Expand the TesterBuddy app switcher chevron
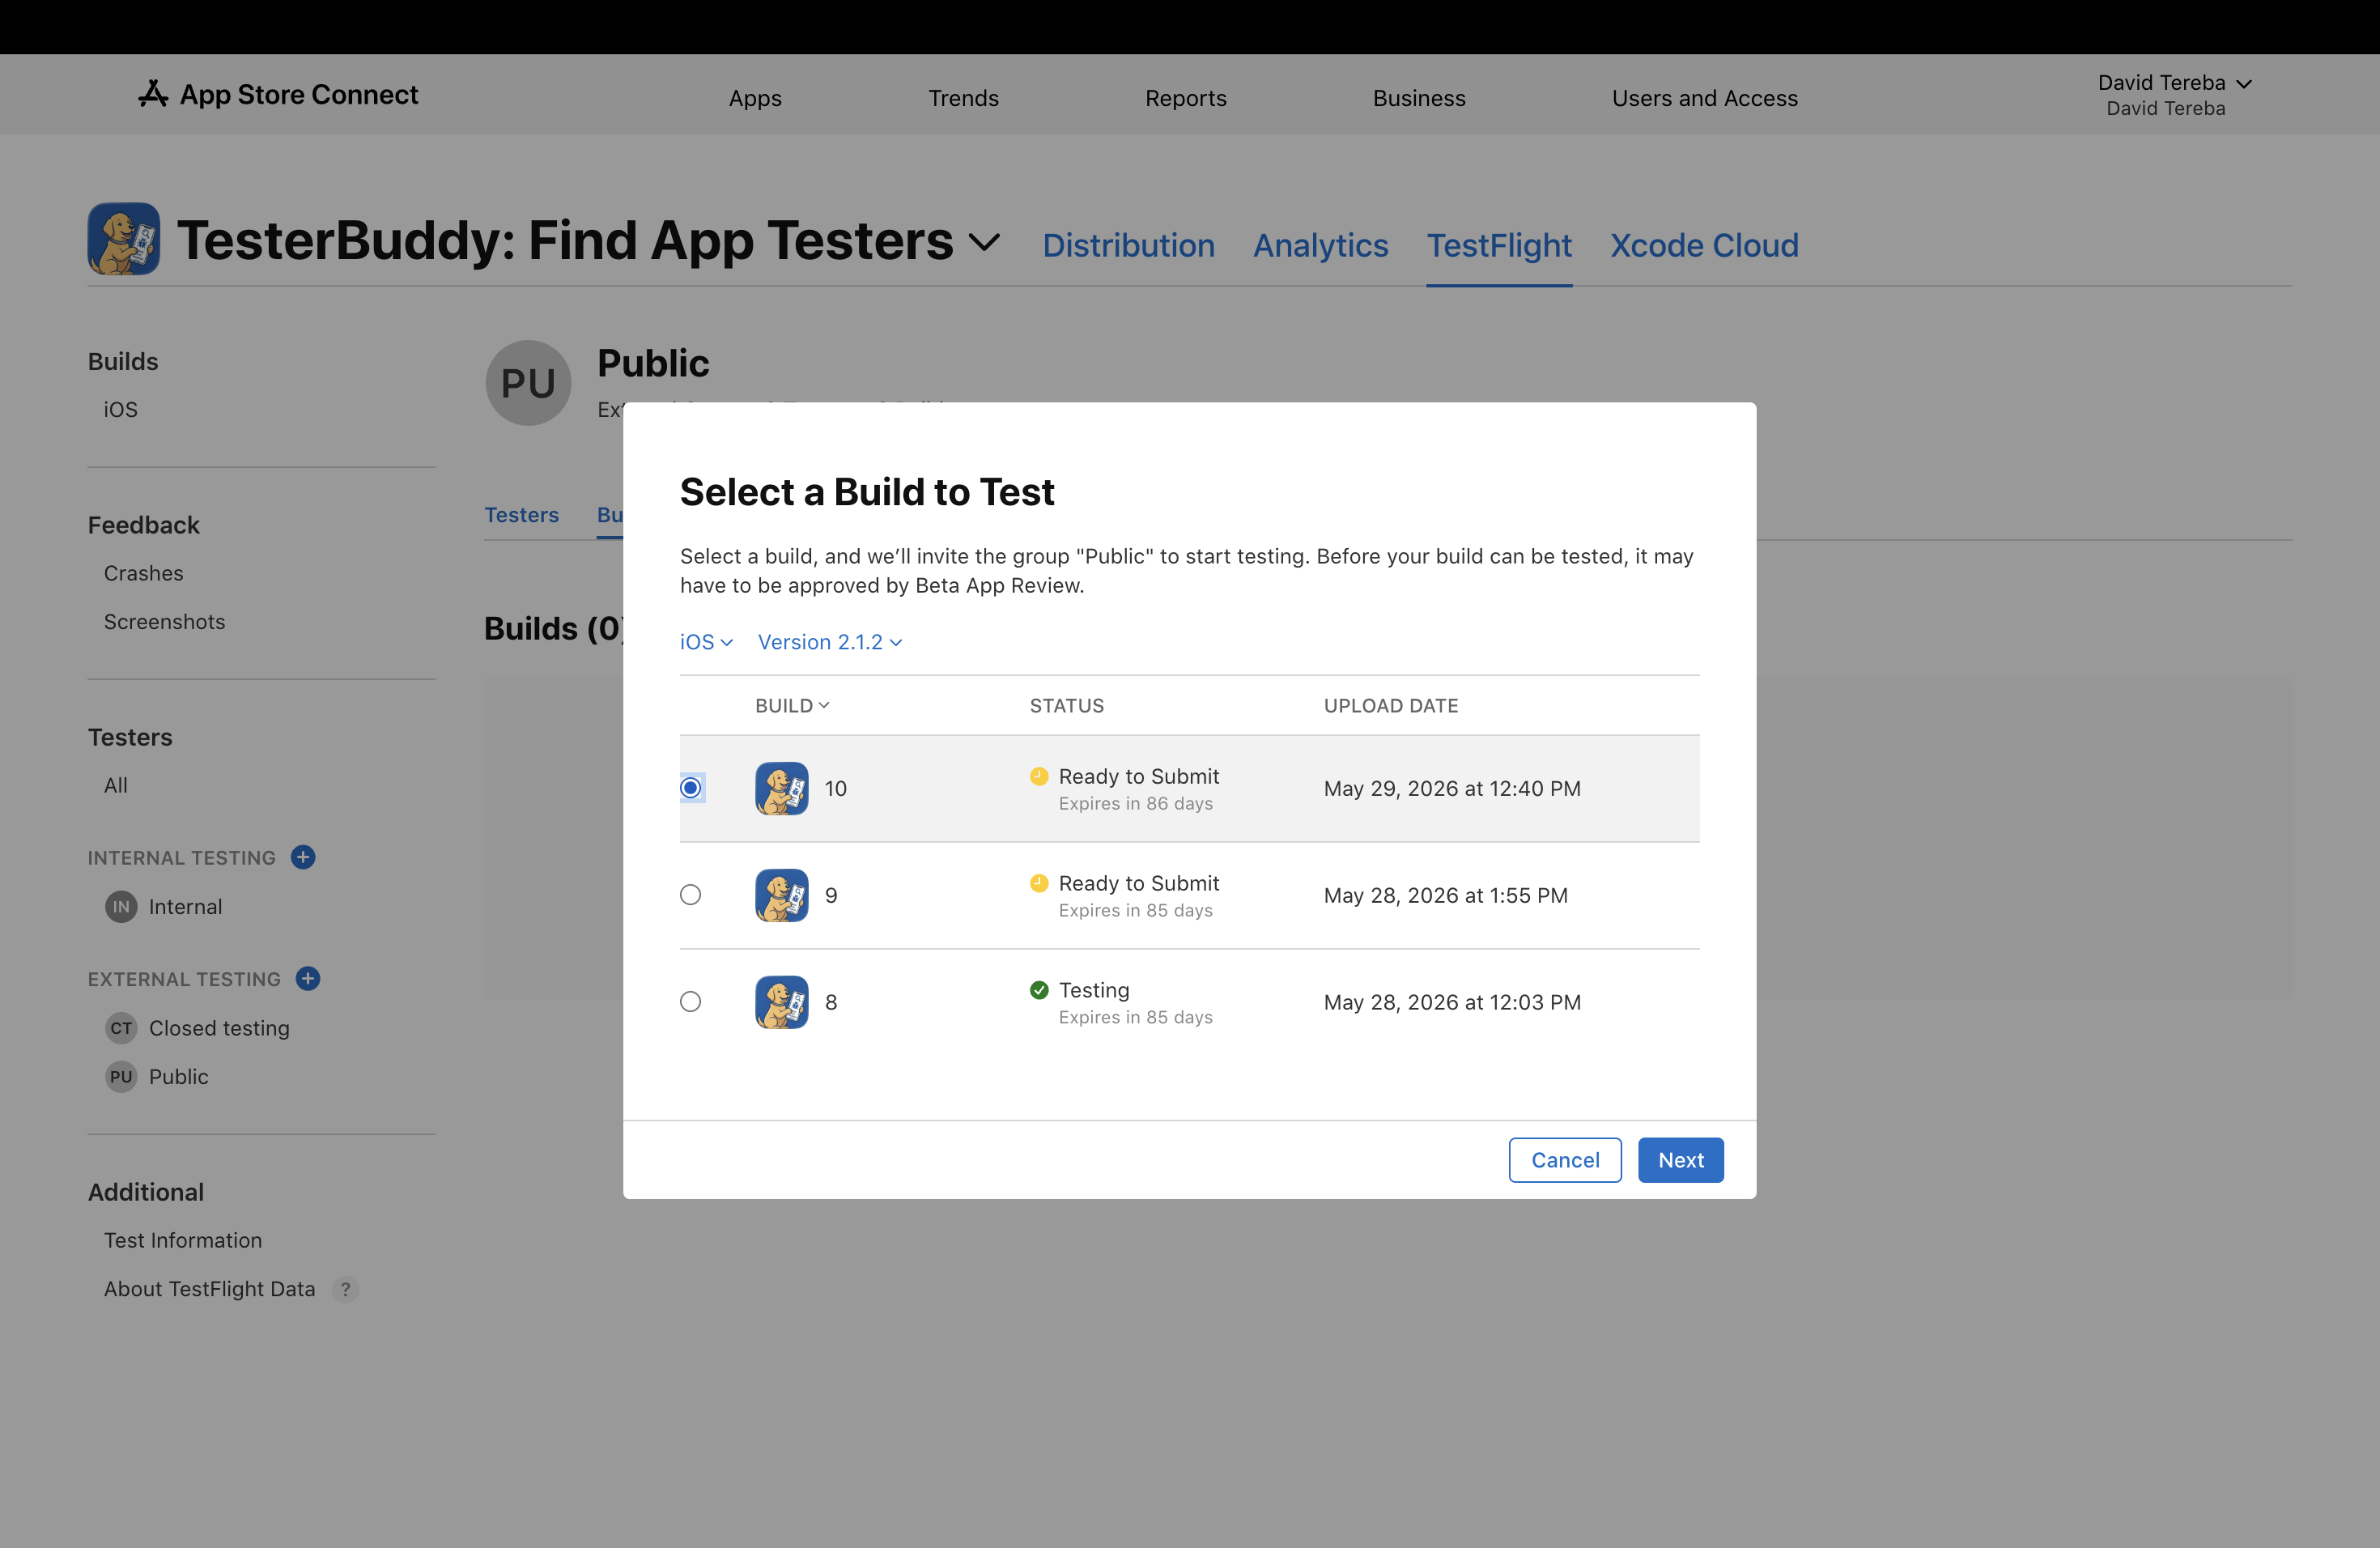 click(x=985, y=242)
